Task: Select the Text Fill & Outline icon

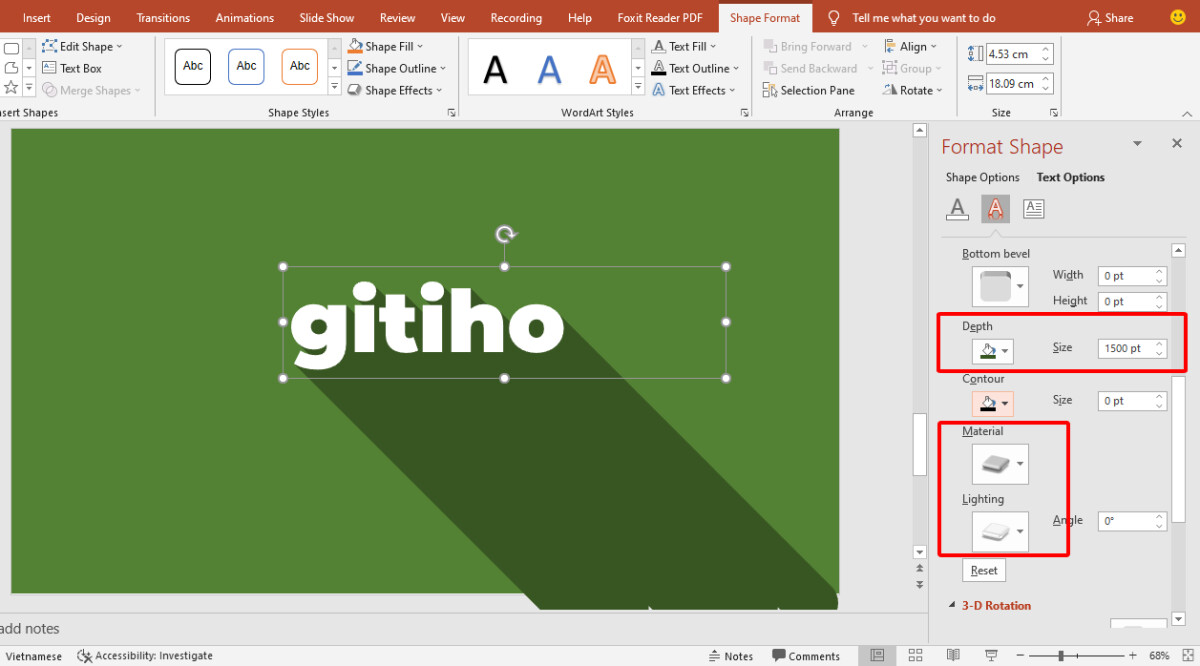Action: [x=957, y=208]
